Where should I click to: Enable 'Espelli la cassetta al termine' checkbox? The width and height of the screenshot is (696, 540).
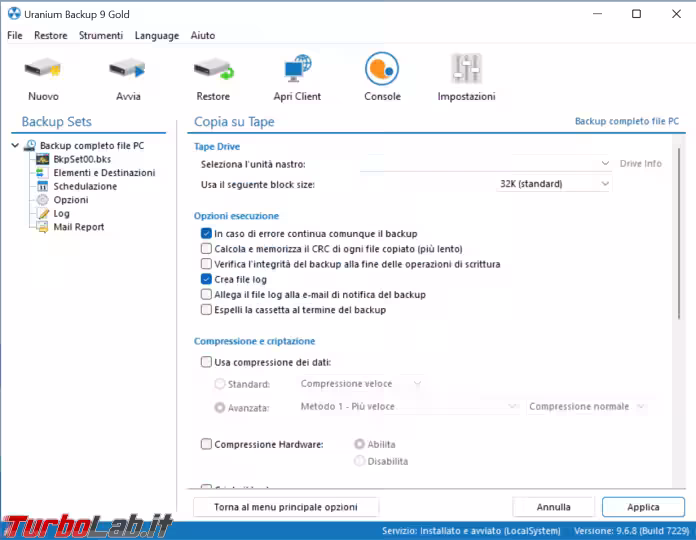pos(206,310)
